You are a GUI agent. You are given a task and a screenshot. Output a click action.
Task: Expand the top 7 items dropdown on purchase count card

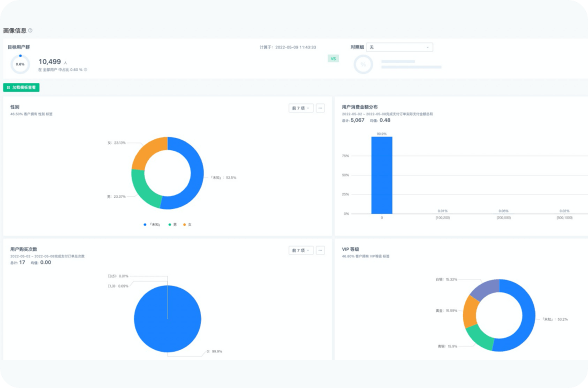301,250
